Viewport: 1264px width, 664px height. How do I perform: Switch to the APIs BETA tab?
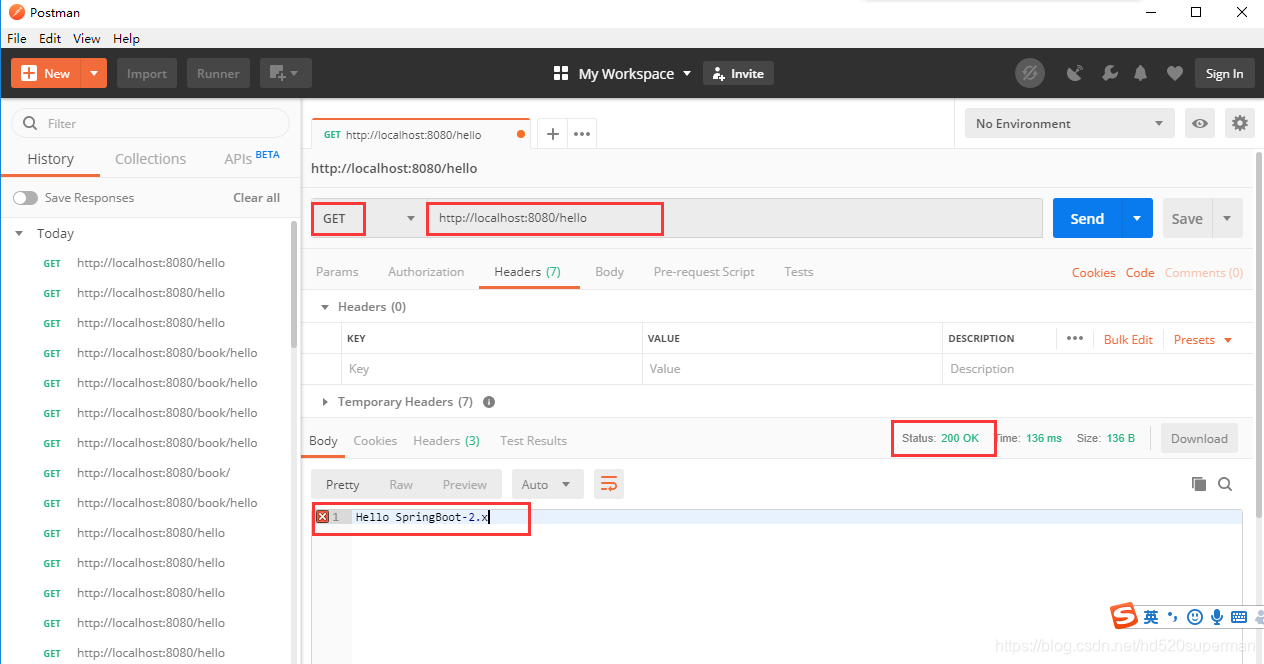click(x=251, y=158)
